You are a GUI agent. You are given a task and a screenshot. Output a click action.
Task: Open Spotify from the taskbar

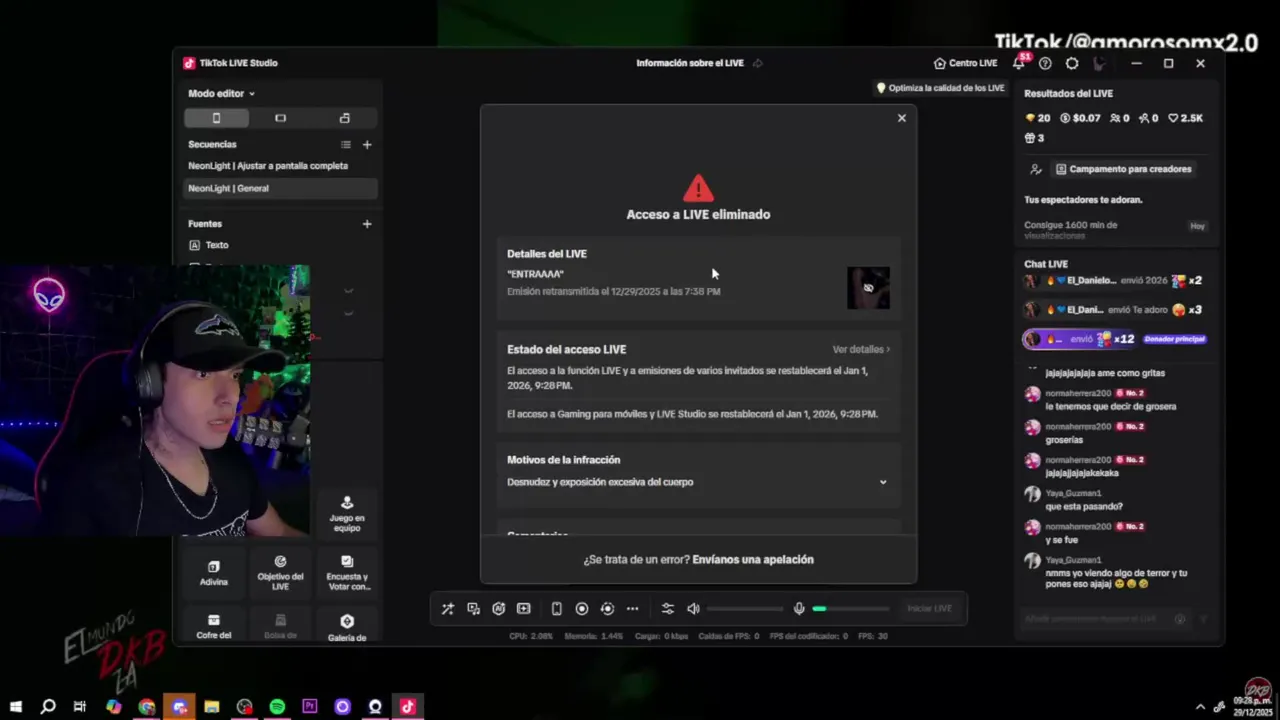[277, 707]
